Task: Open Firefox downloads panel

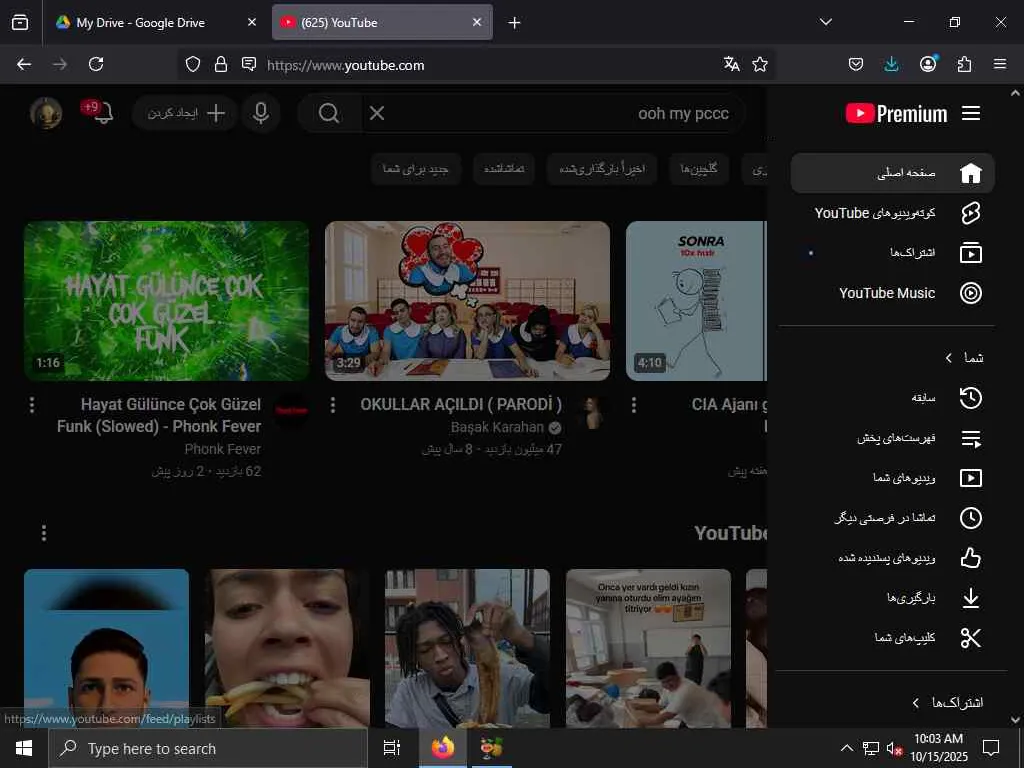Action: coord(891,64)
